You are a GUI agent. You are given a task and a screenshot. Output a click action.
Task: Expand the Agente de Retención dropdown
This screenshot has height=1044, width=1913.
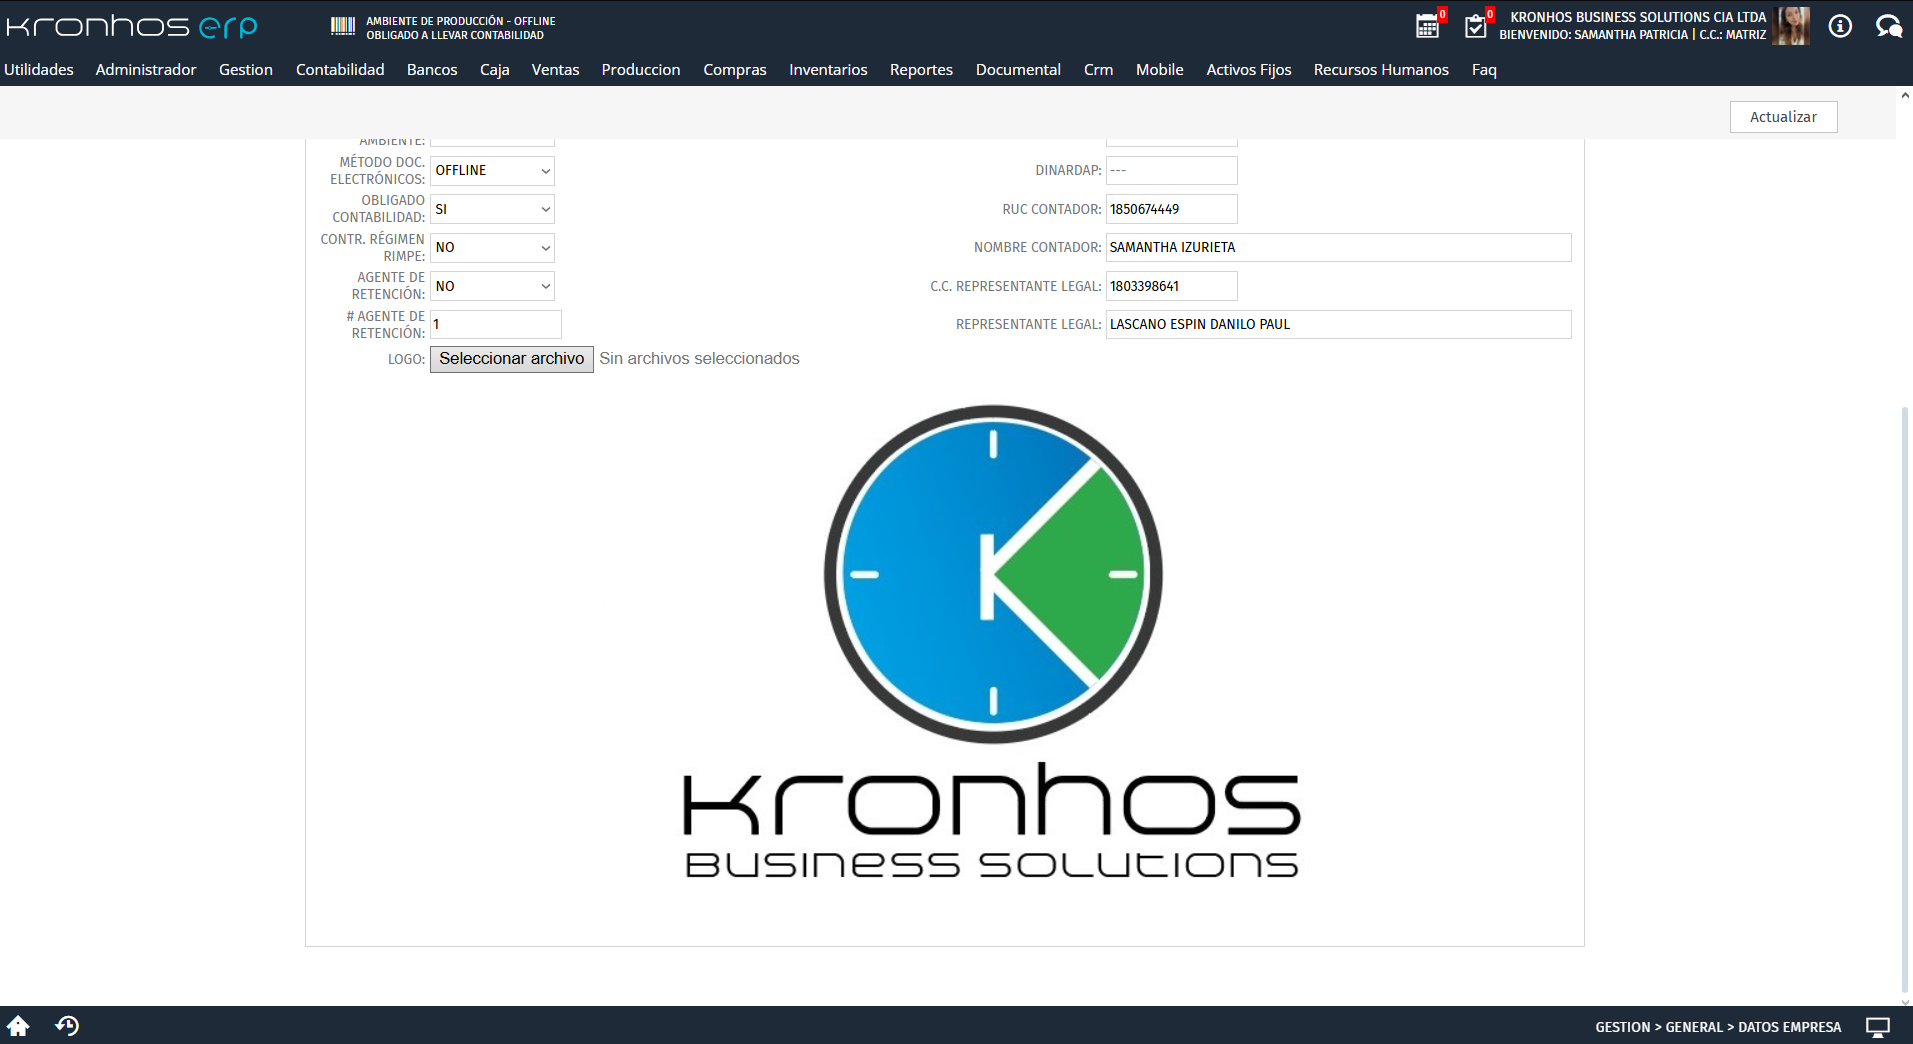click(x=492, y=287)
